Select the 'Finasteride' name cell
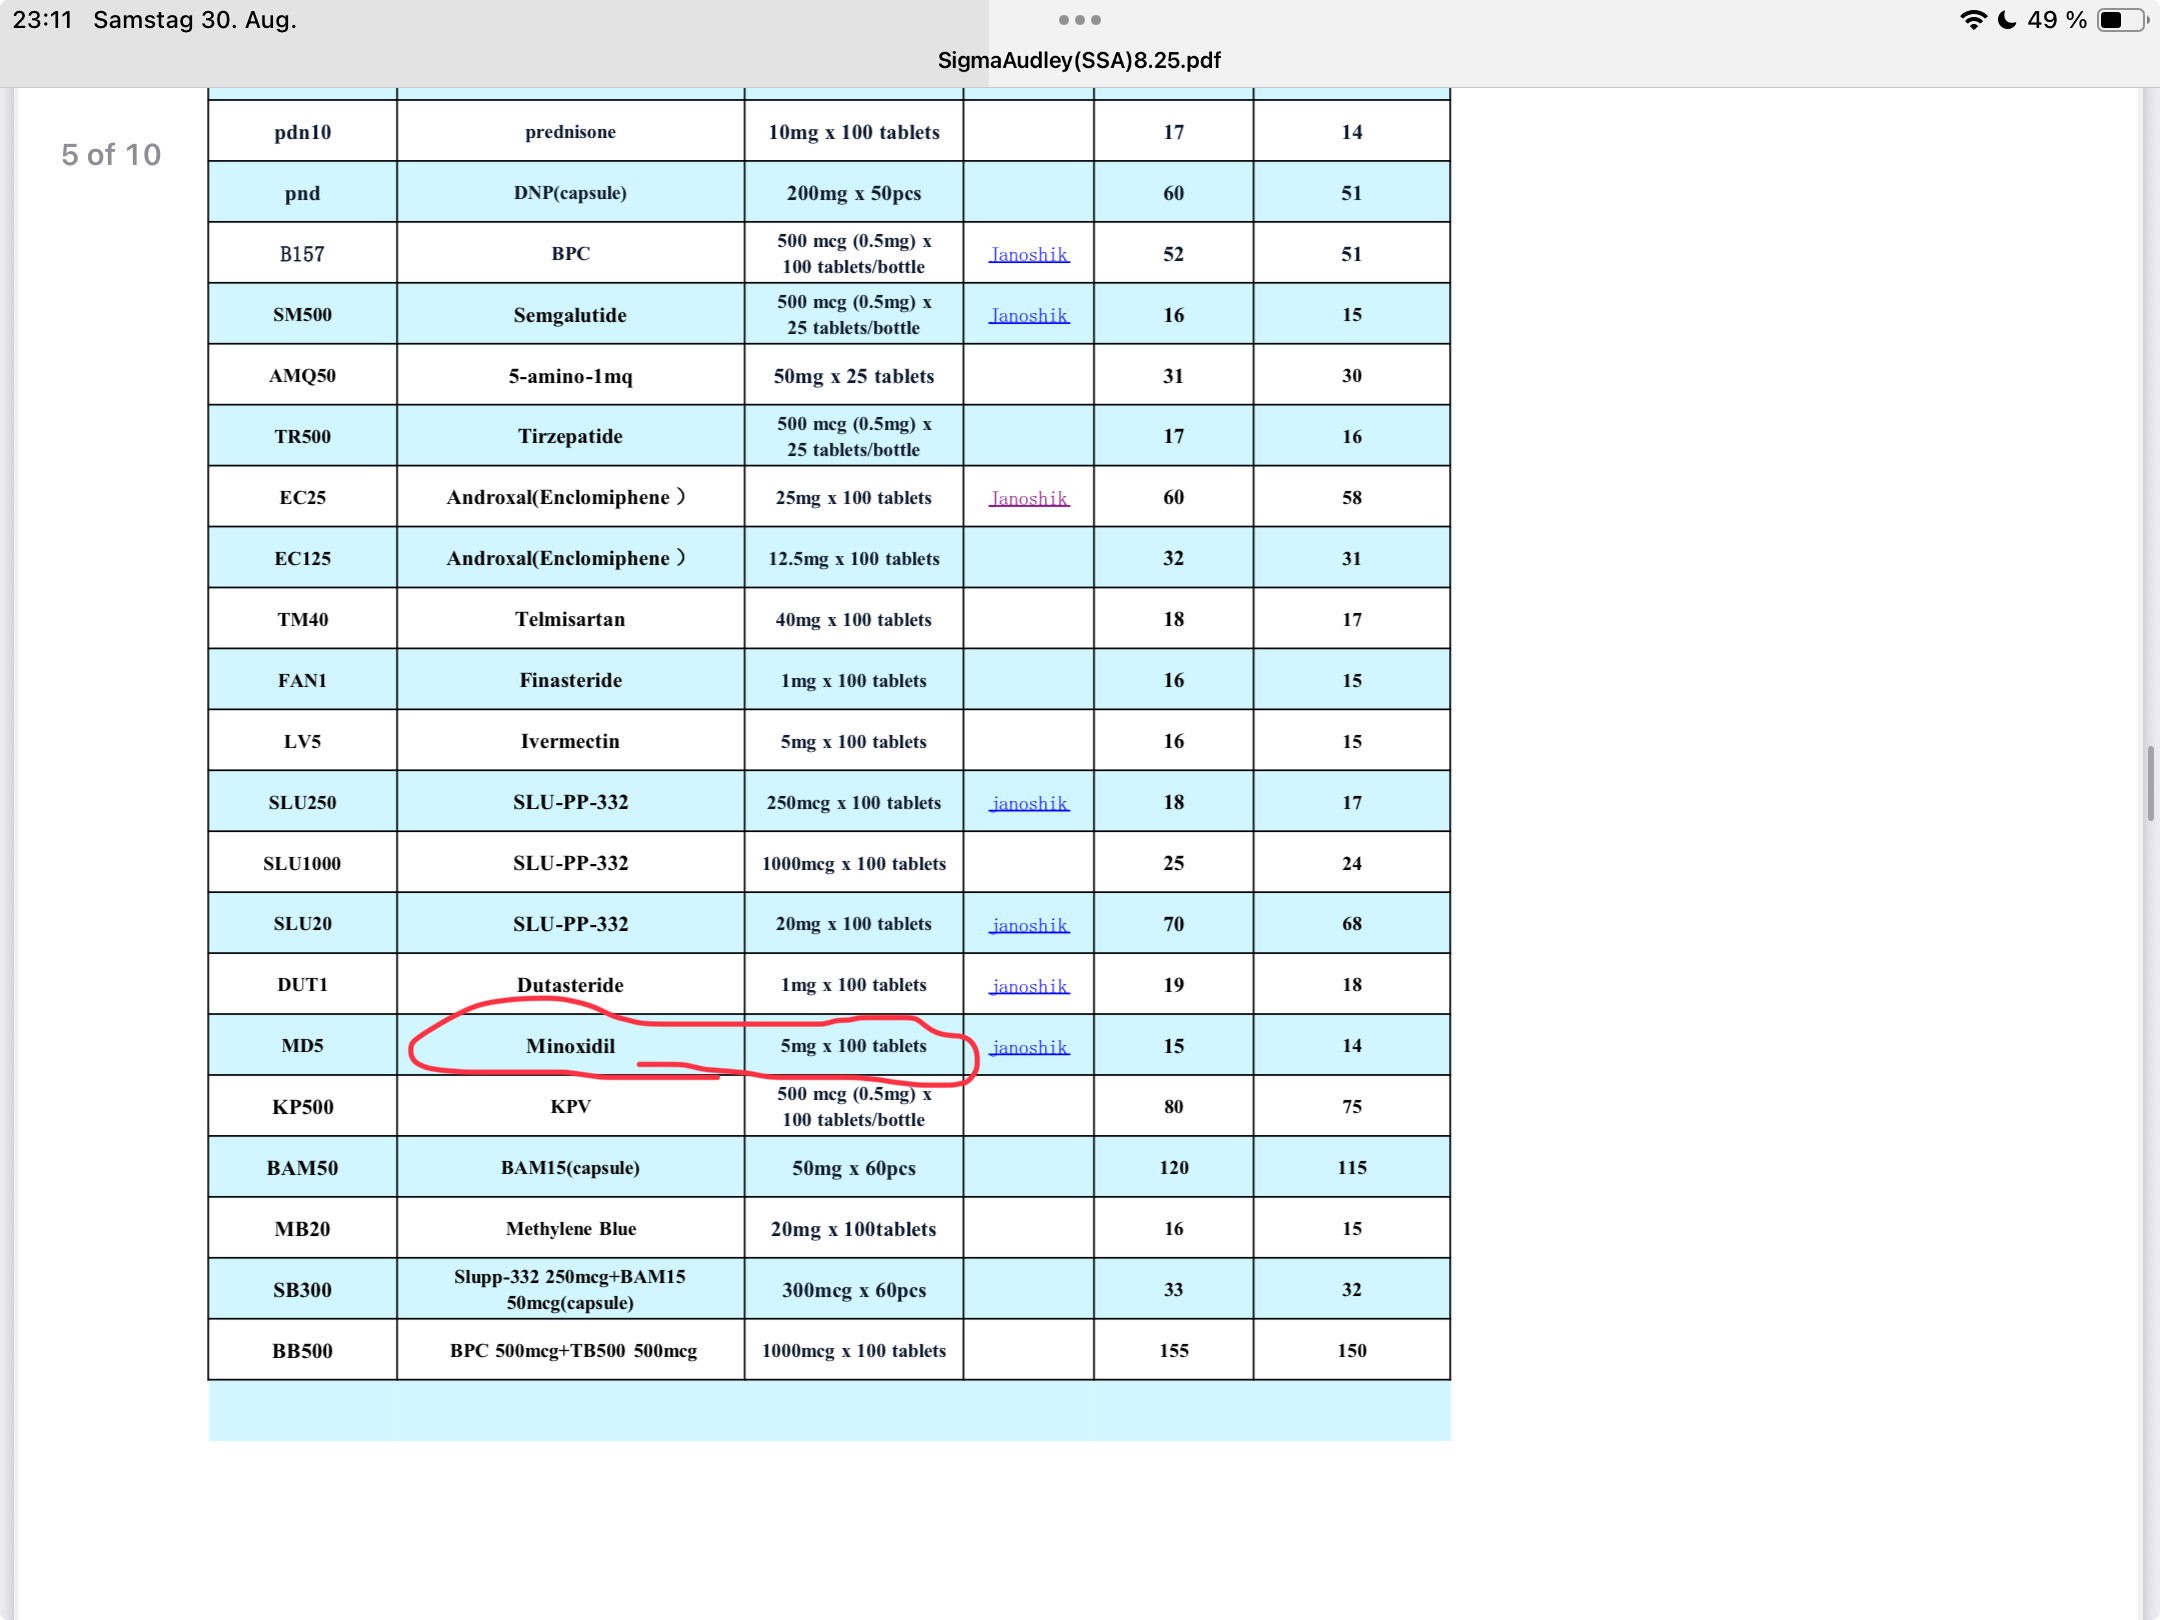2160x1620 pixels. (x=570, y=680)
